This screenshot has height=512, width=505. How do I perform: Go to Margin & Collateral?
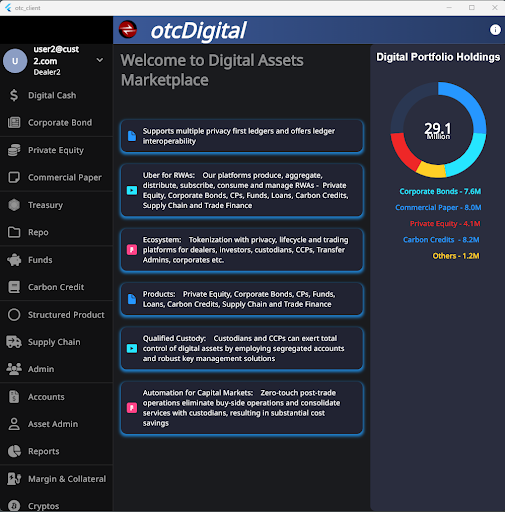[x=56, y=479]
